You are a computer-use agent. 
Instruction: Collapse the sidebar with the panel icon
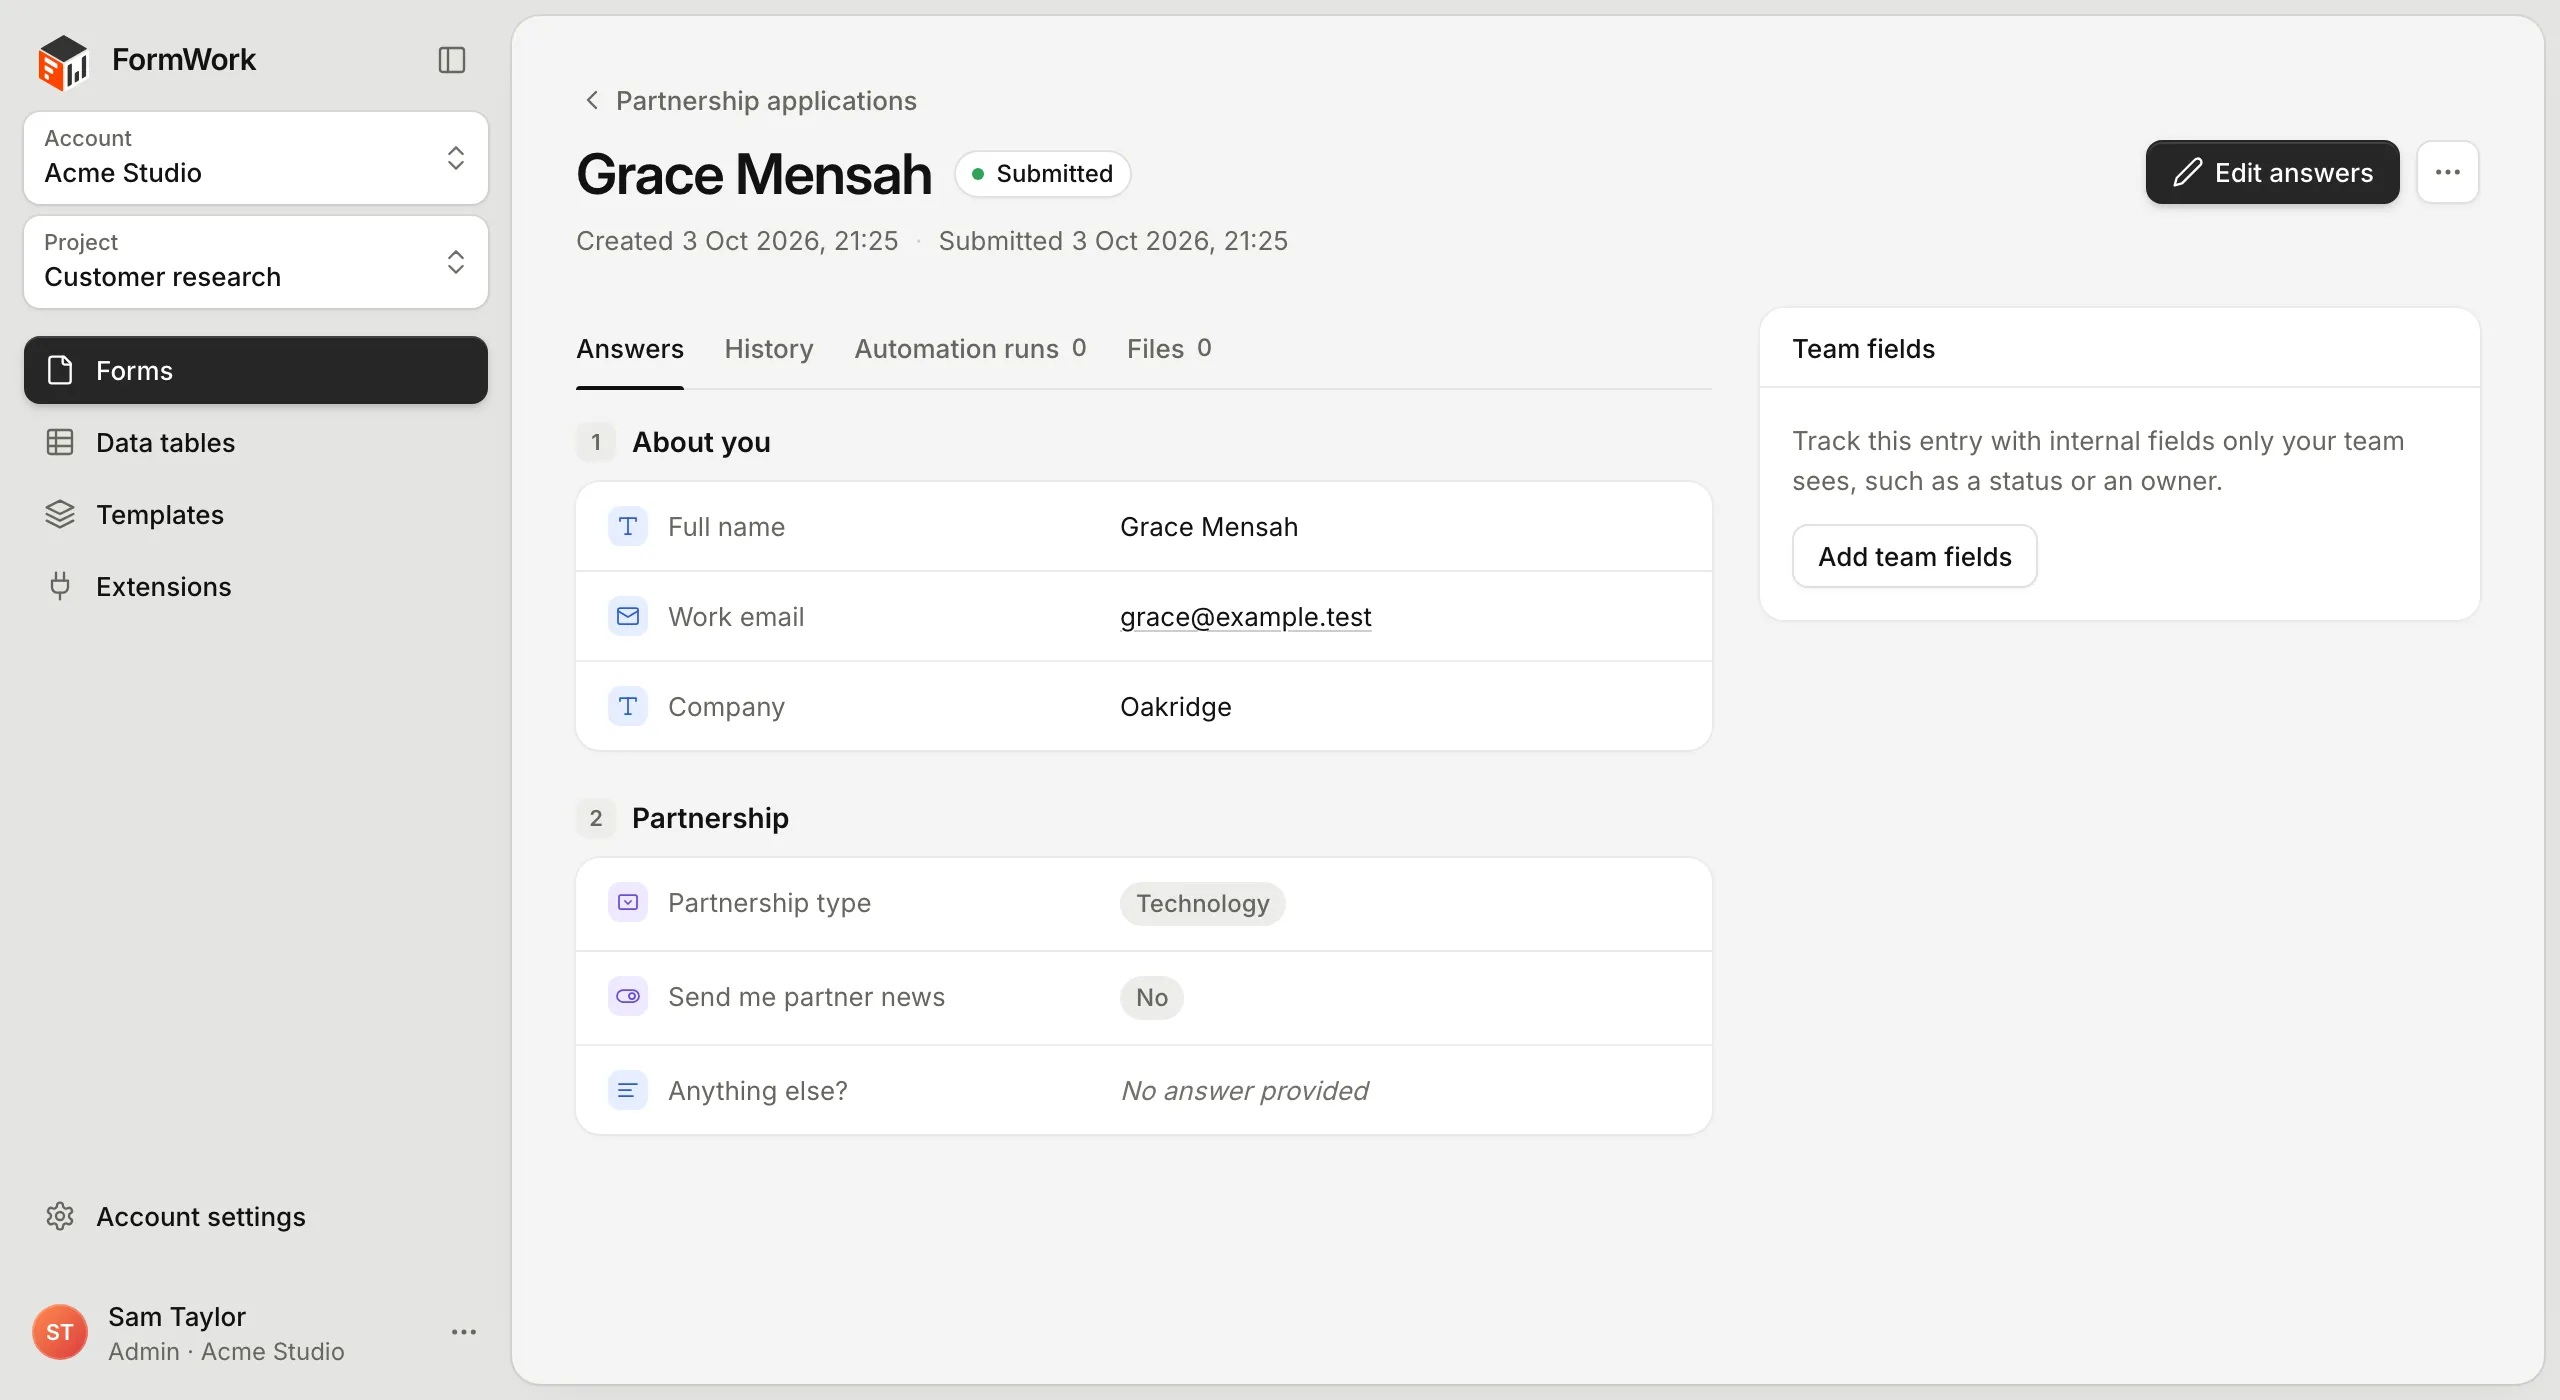coord(452,60)
